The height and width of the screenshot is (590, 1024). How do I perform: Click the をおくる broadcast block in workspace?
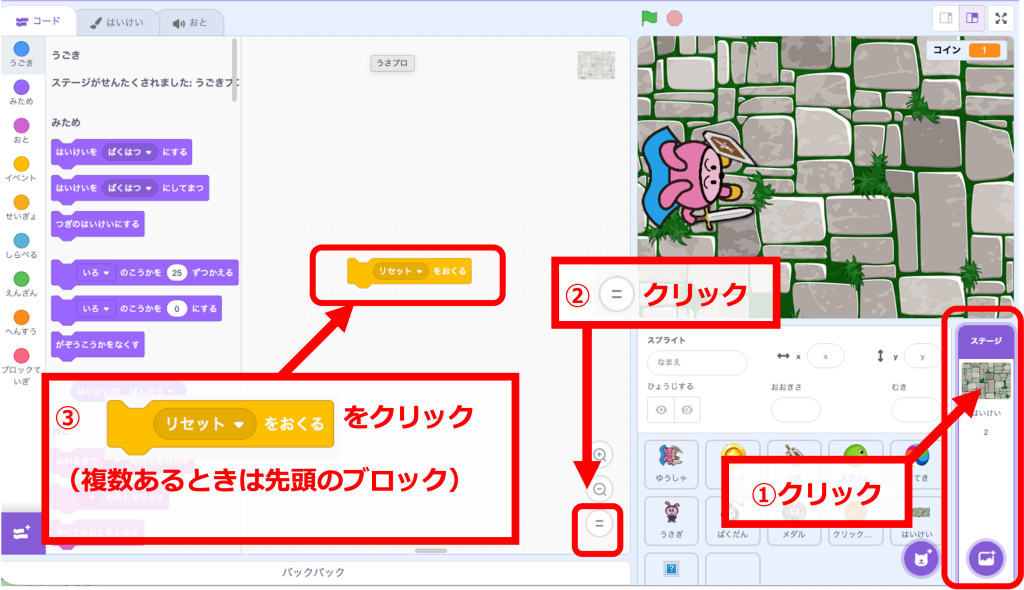point(409,272)
